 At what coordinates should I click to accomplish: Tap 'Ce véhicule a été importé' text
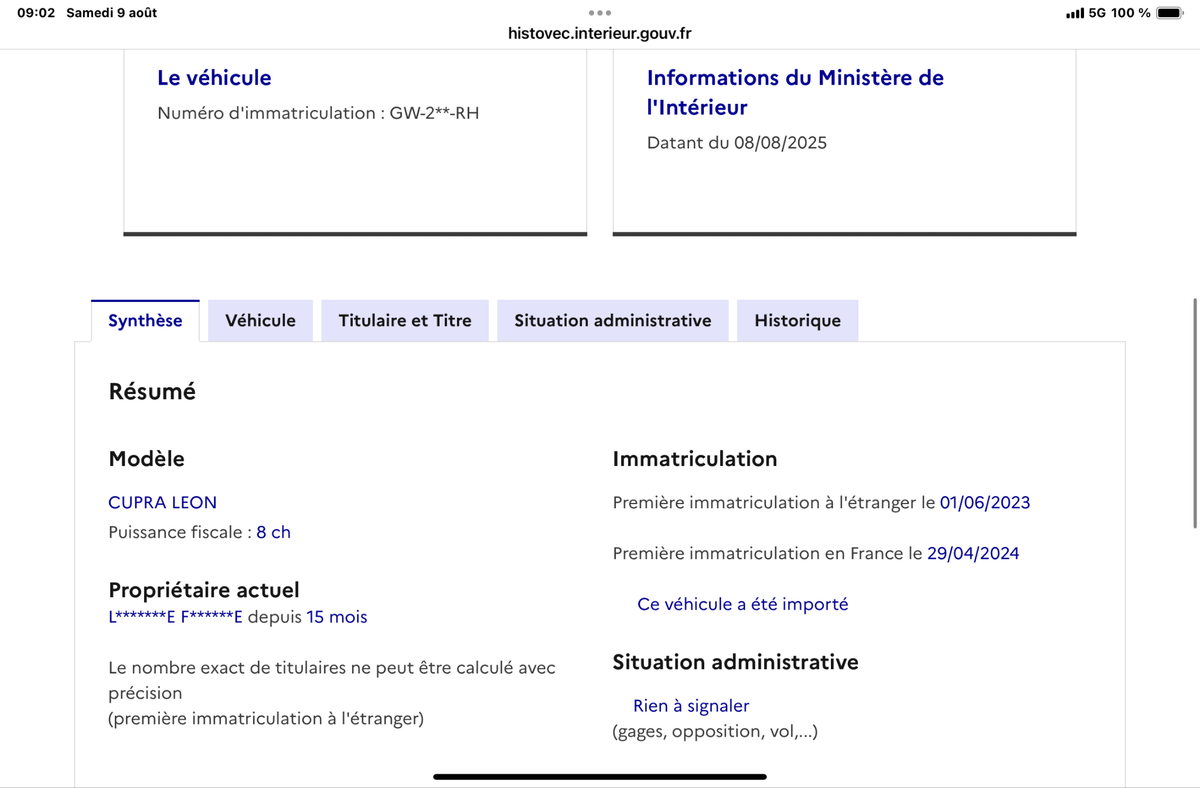click(742, 604)
